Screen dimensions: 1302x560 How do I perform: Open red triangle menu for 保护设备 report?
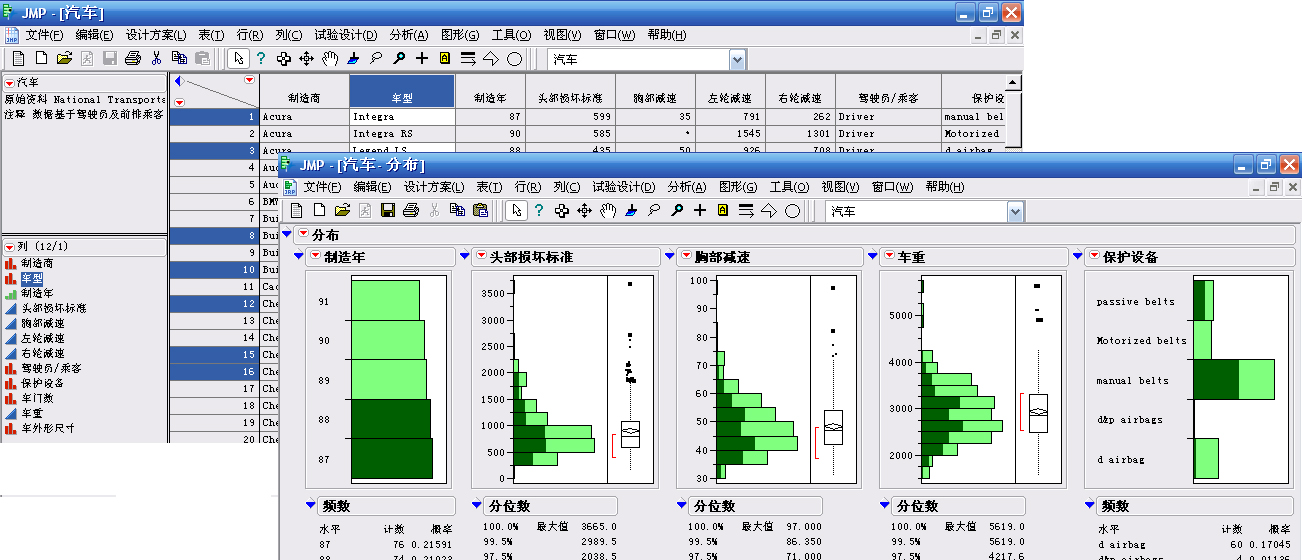coord(1094,257)
